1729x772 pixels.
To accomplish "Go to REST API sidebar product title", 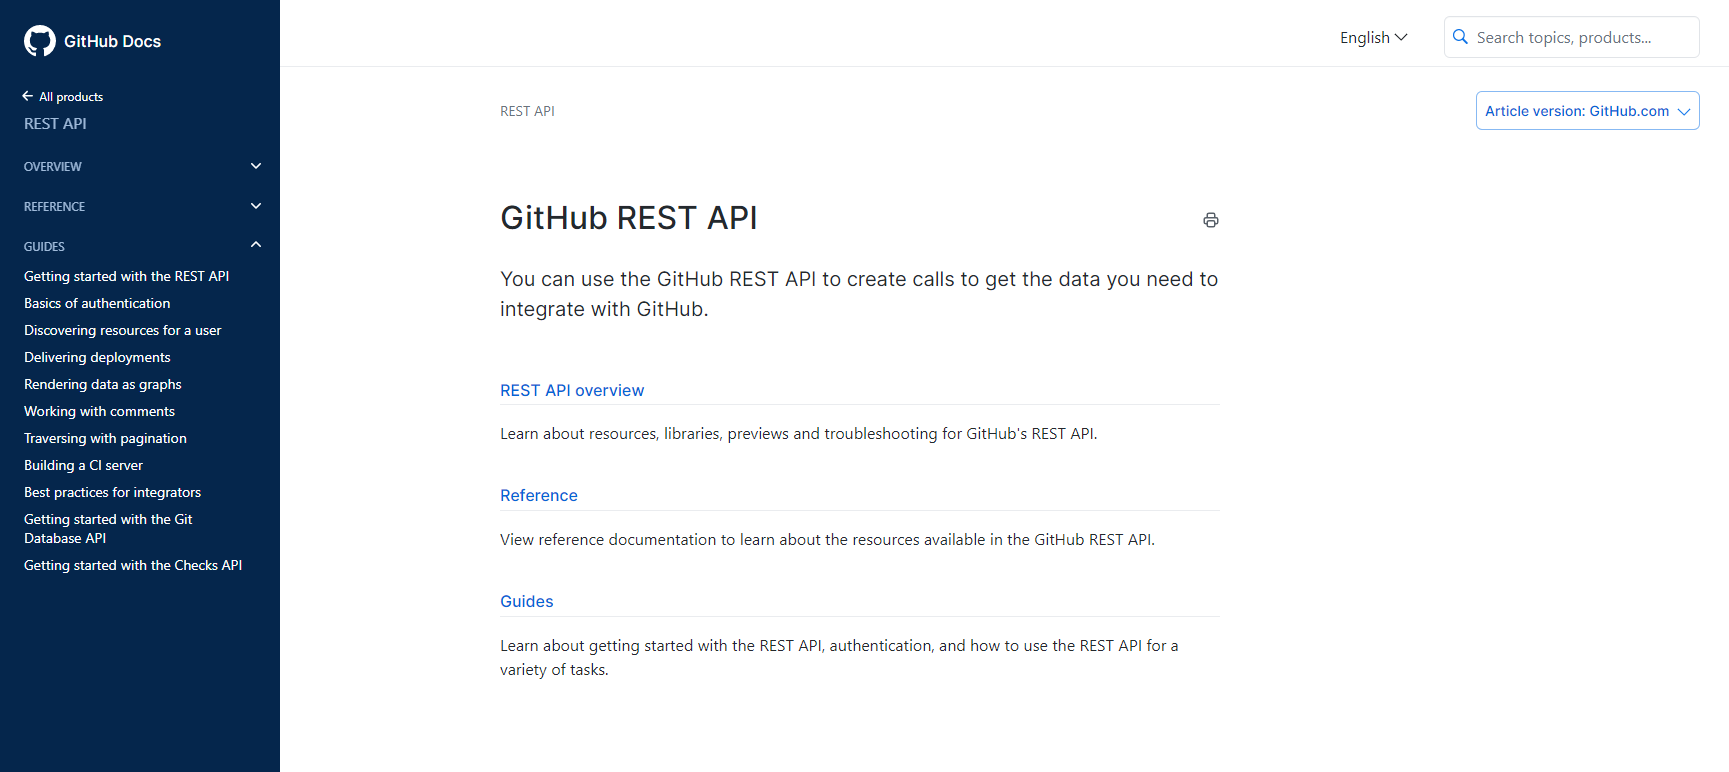I will point(55,123).
